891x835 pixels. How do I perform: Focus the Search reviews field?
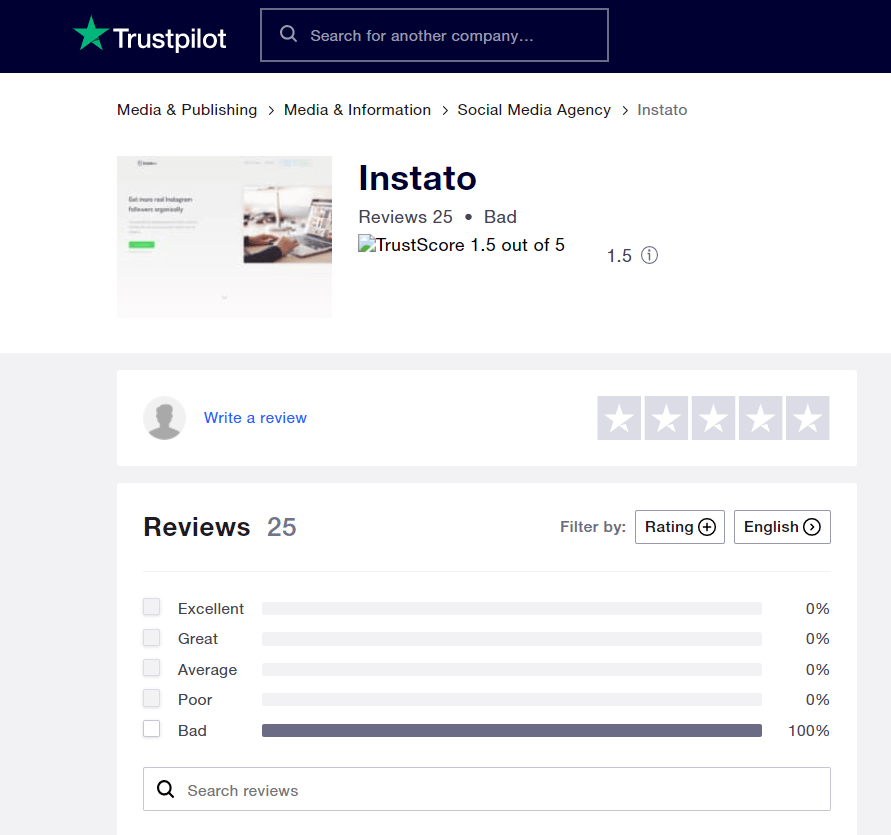(486, 789)
